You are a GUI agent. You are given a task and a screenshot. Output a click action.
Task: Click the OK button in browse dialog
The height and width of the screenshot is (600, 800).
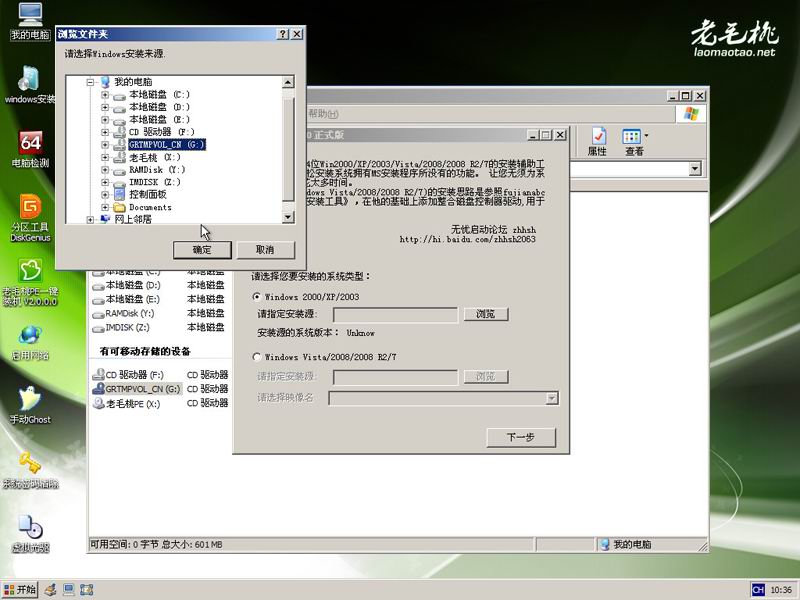coord(202,249)
